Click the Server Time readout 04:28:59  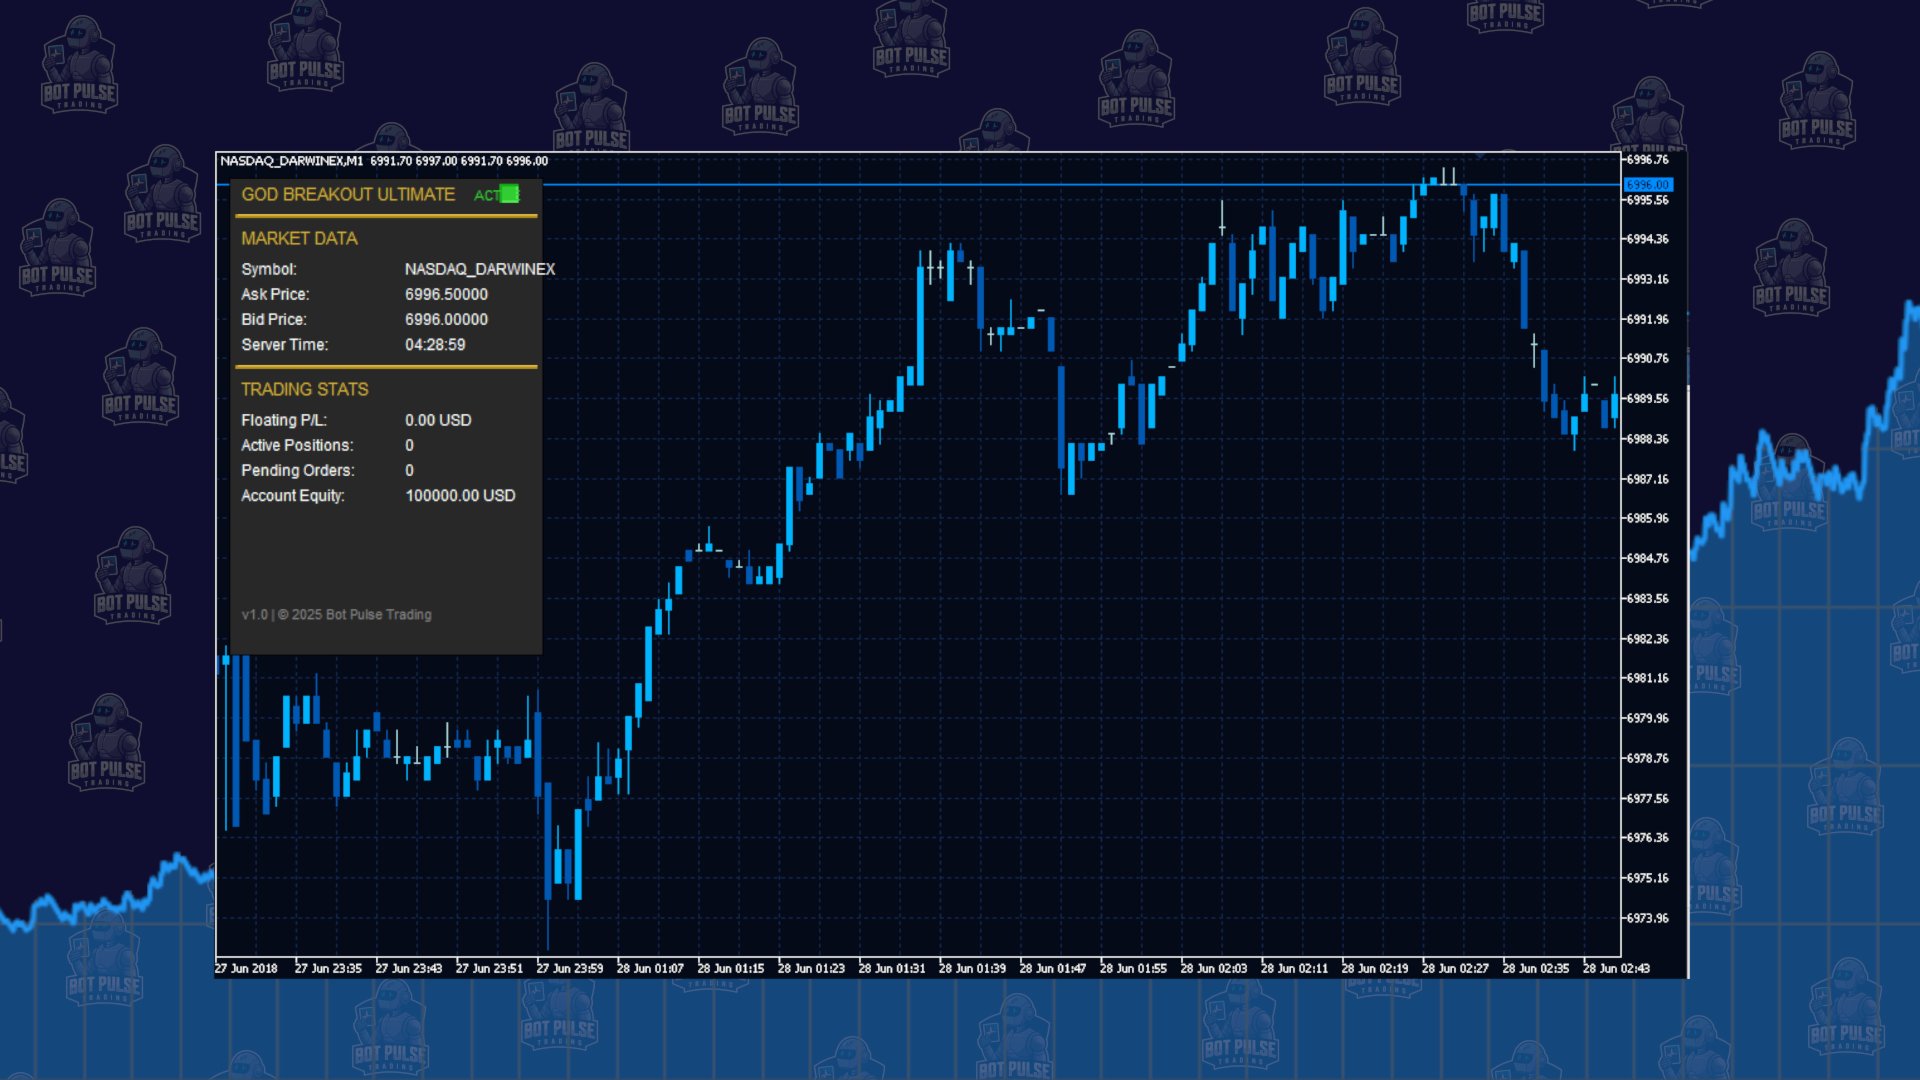click(x=435, y=344)
